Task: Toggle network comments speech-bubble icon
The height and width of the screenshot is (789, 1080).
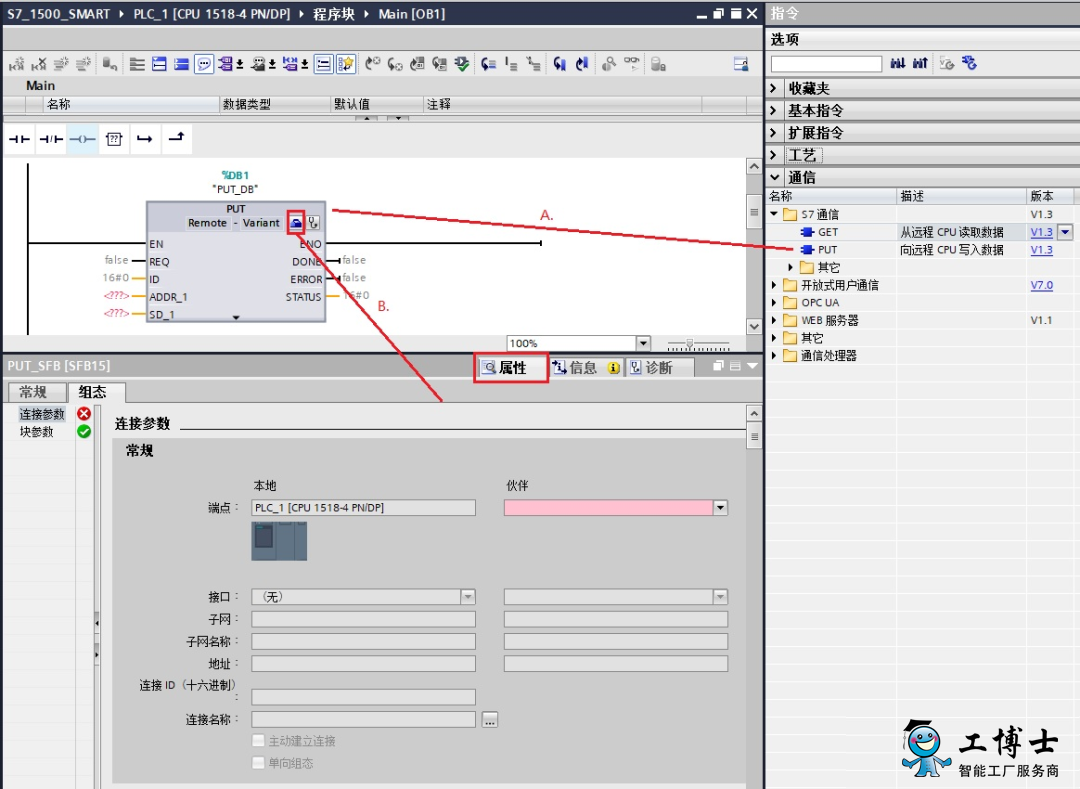Action: 204,64
